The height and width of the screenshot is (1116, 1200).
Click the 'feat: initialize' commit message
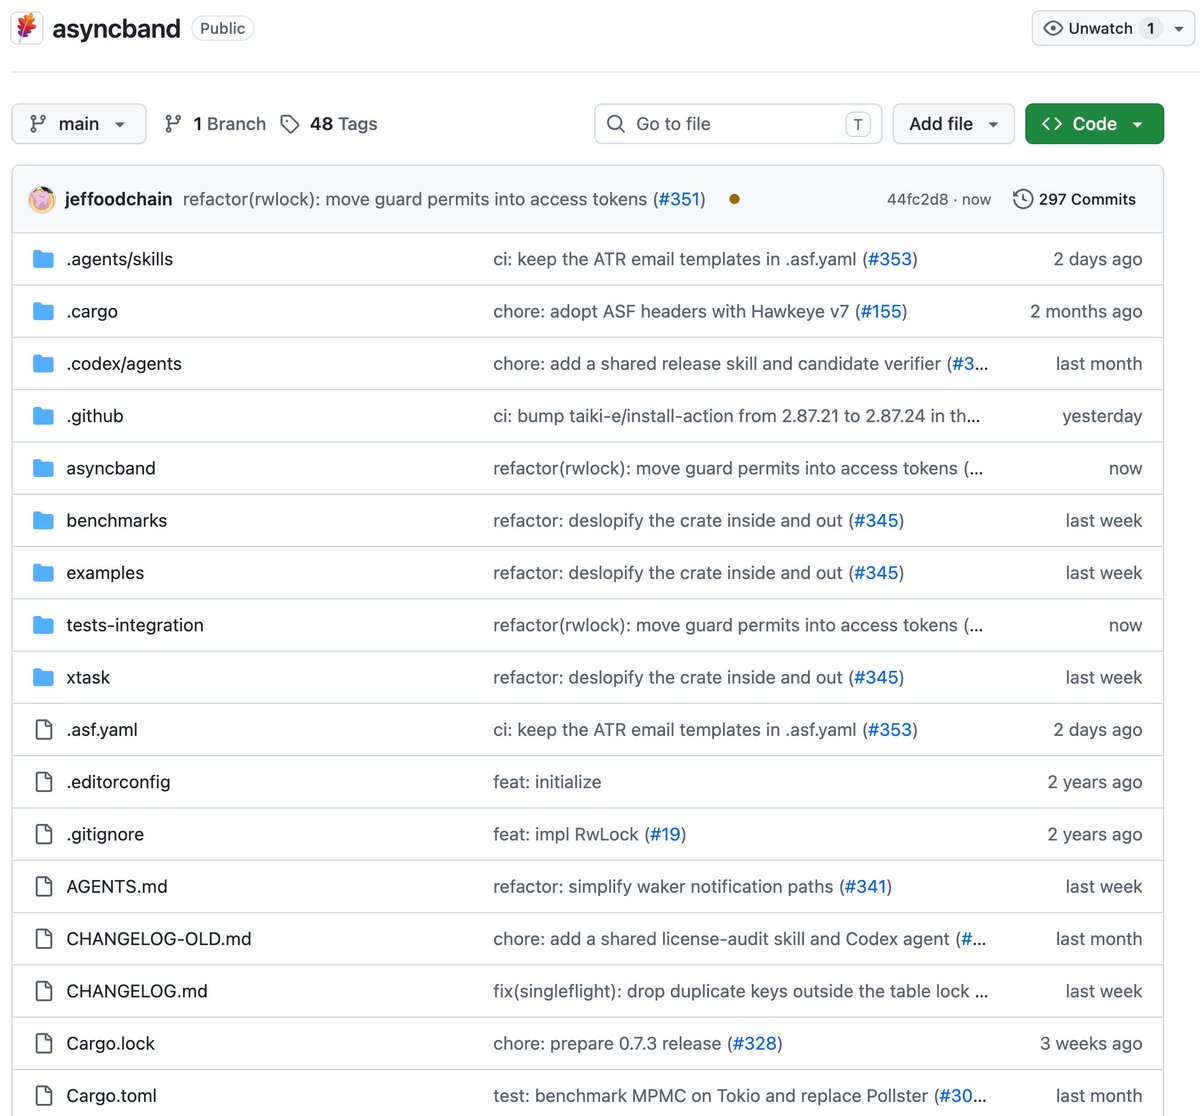547,782
